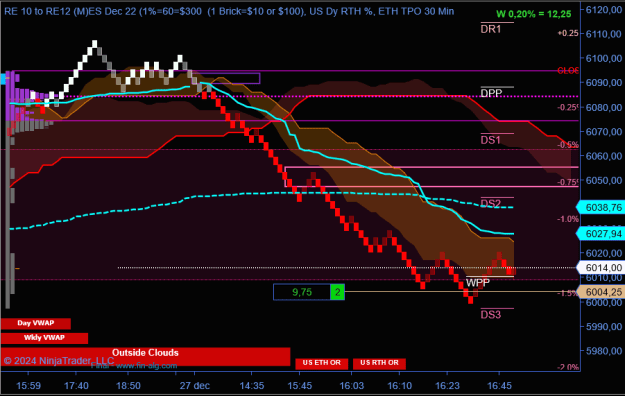625x396 pixels.
Task: Click the 6100,00 price axis label
Action: pyautogui.click(x=603, y=58)
